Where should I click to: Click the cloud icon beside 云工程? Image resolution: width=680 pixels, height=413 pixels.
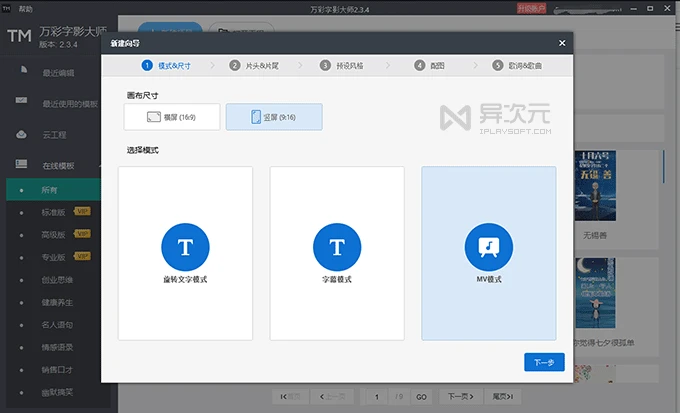[x=21, y=134]
